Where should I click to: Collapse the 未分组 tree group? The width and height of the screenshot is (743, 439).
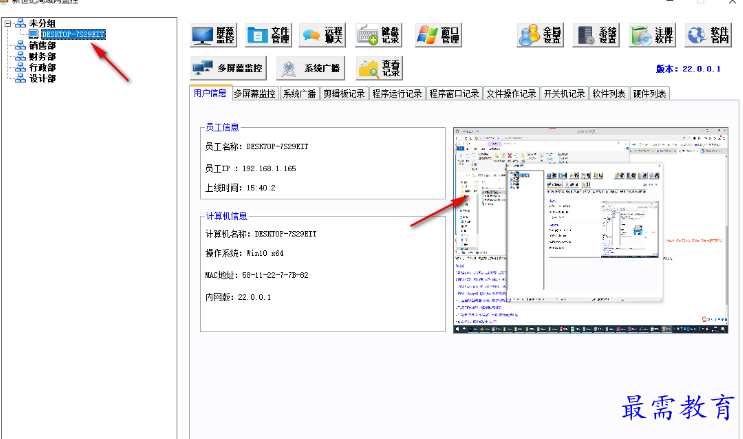[x=7, y=22]
